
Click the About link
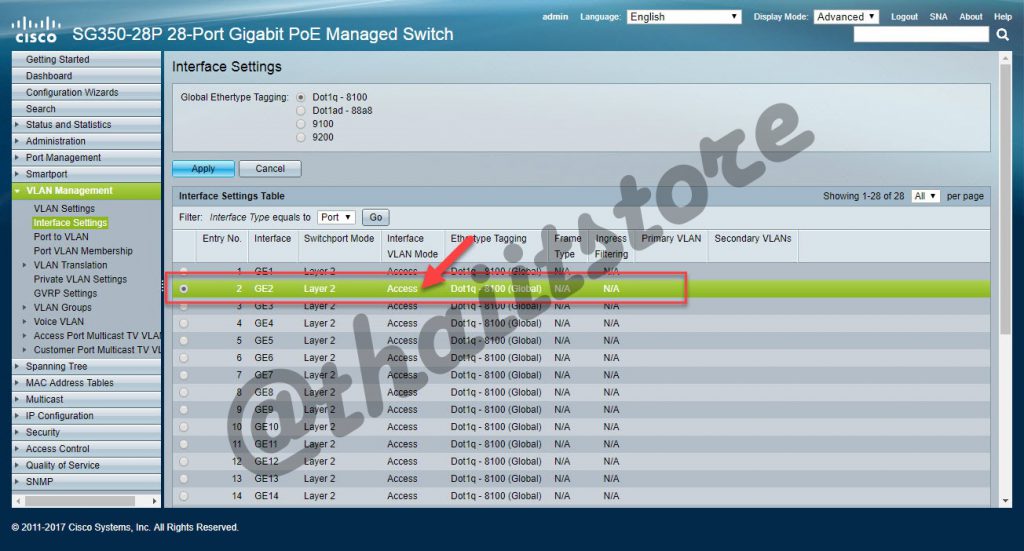[x=970, y=17]
